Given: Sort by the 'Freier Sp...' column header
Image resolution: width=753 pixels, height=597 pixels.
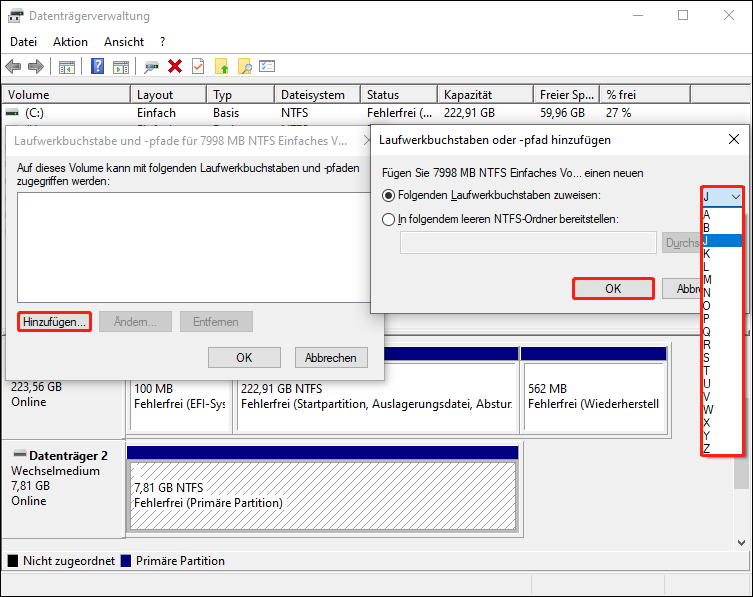Looking at the screenshot, I should 567,95.
